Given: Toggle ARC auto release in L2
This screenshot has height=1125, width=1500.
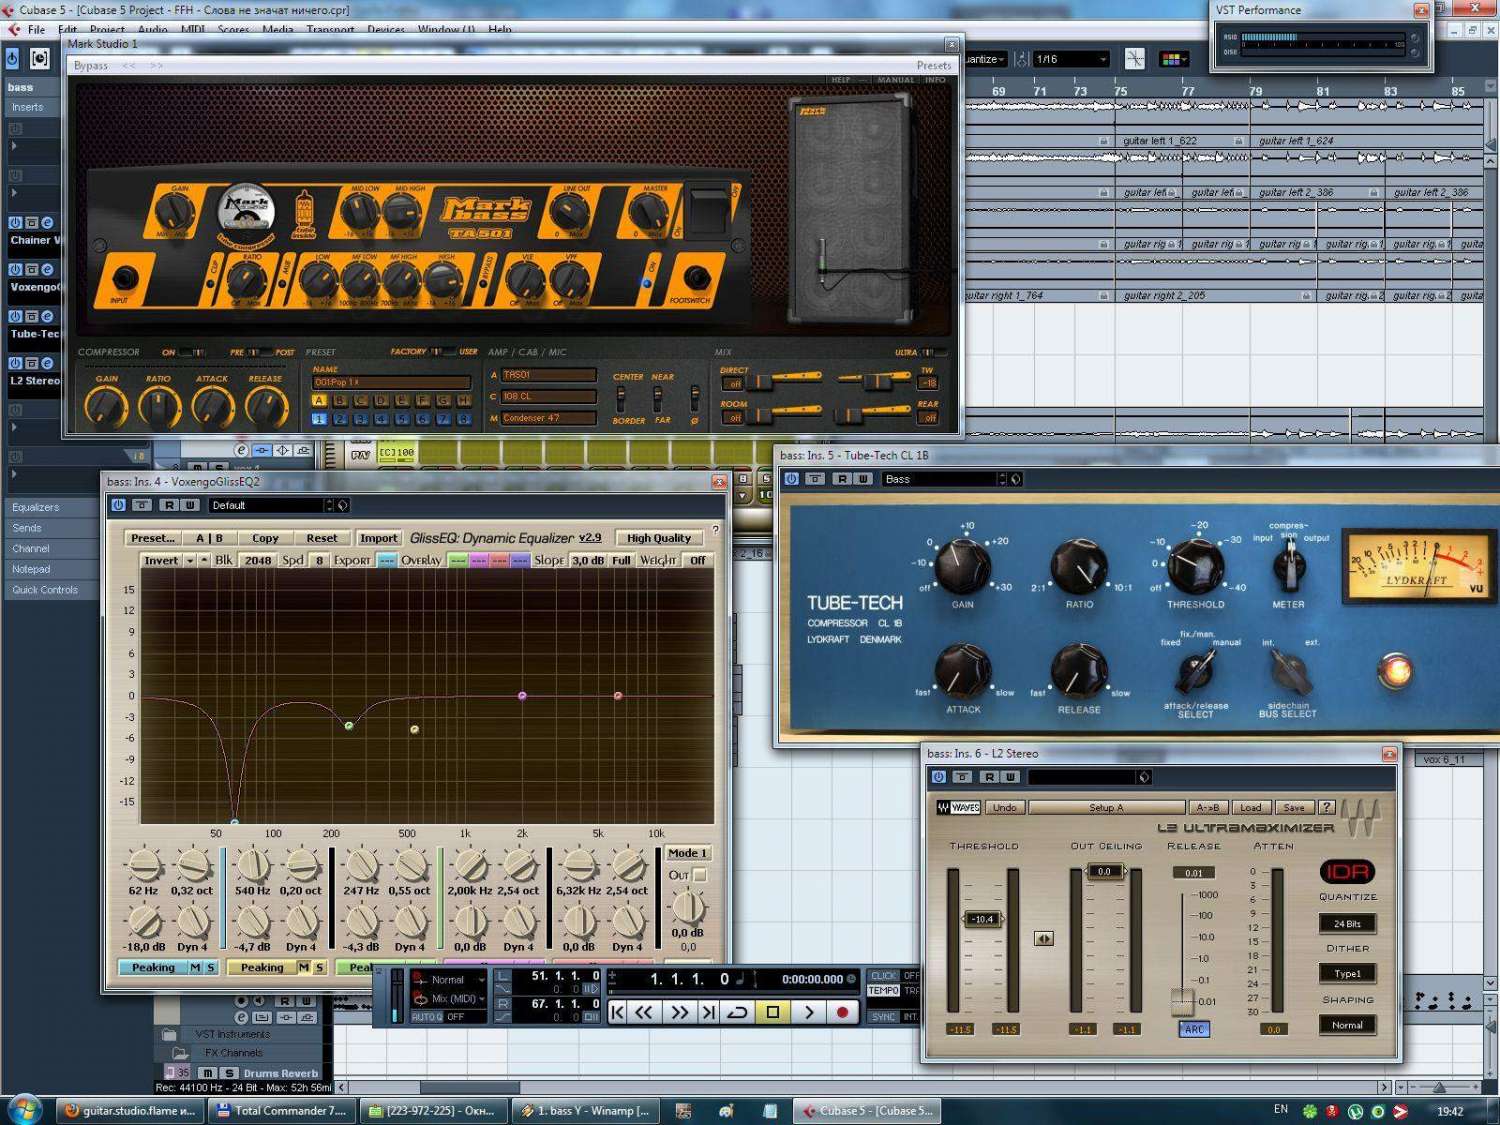Looking at the screenshot, I should tap(1194, 1029).
